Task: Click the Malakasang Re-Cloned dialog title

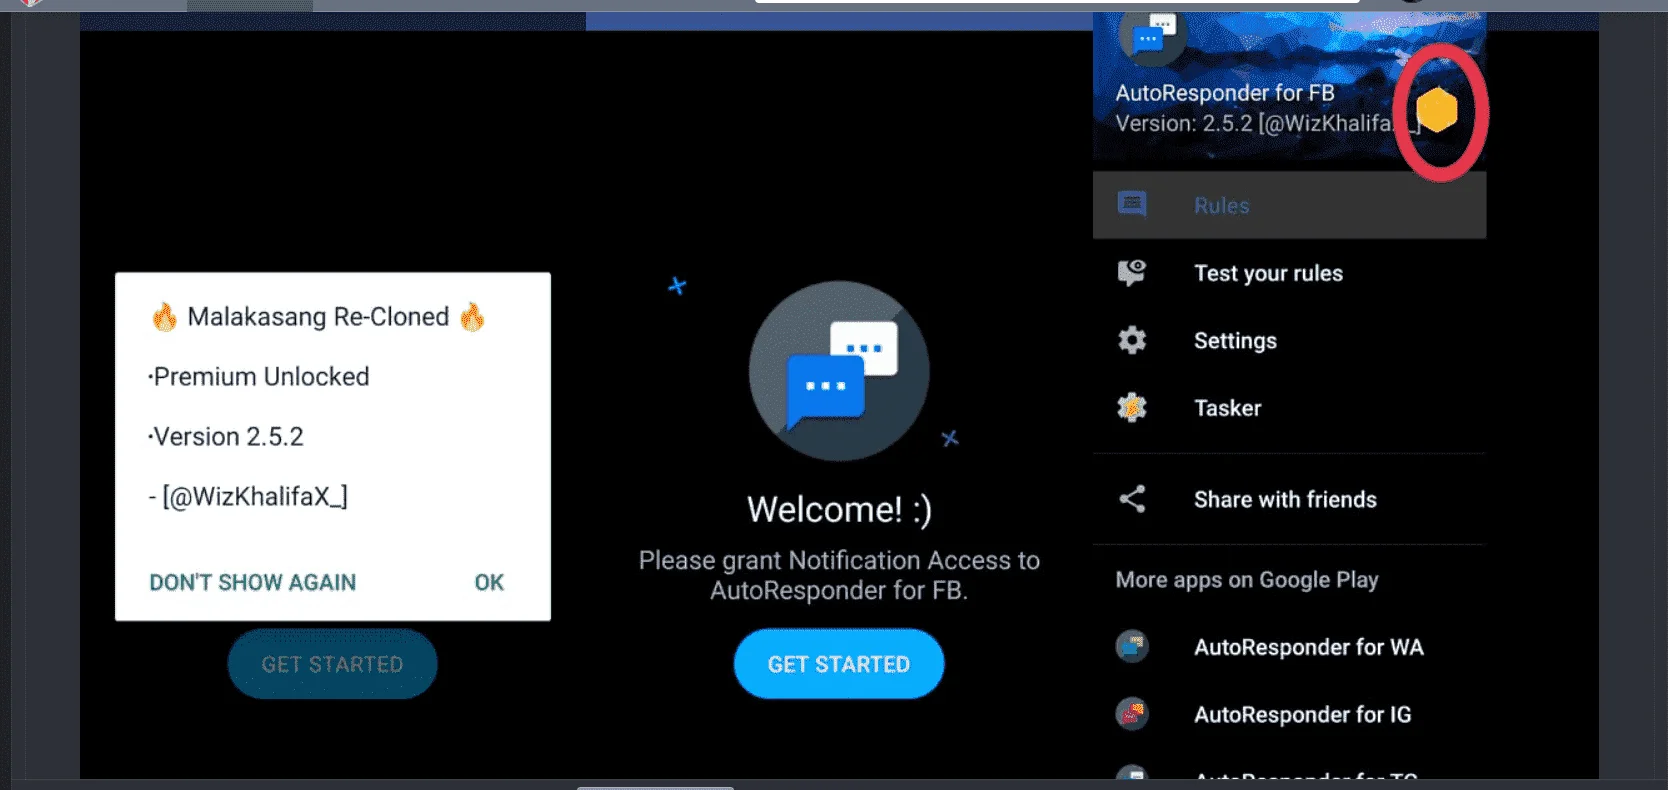Action: coord(318,317)
